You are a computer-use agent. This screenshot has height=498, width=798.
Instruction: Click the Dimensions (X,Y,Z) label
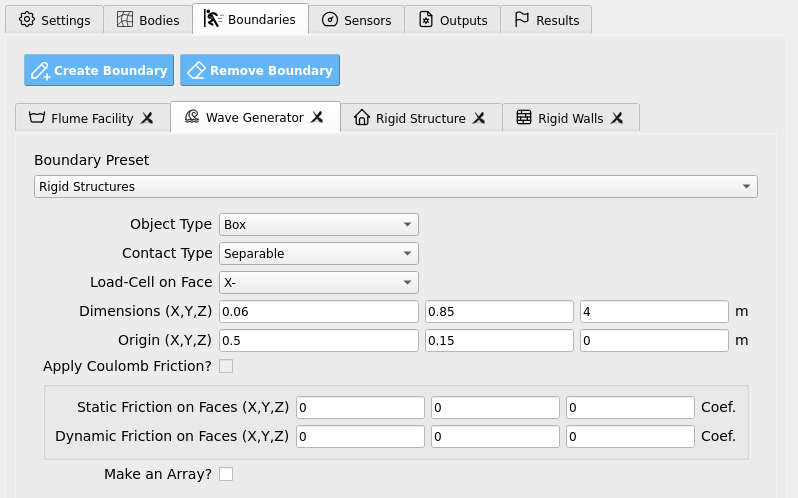(145, 311)
